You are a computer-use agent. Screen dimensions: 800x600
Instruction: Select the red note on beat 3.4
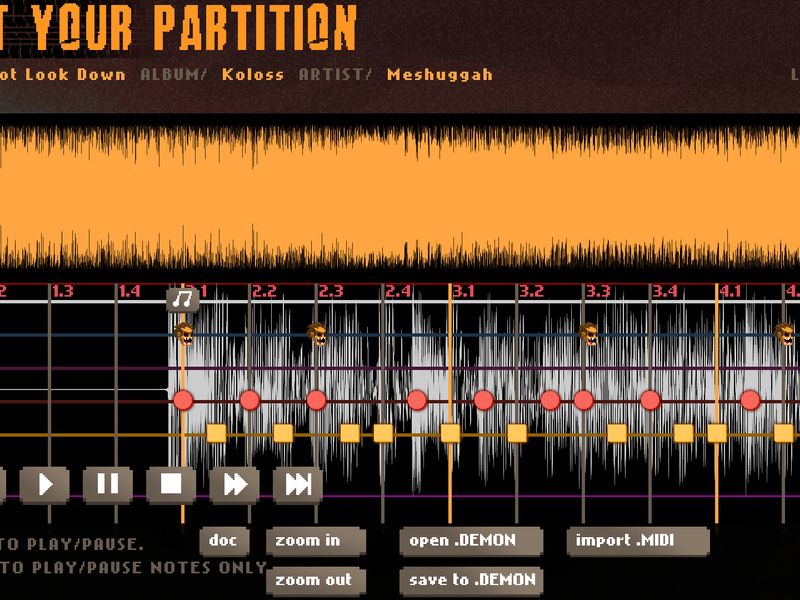click(x=650, y=401)
